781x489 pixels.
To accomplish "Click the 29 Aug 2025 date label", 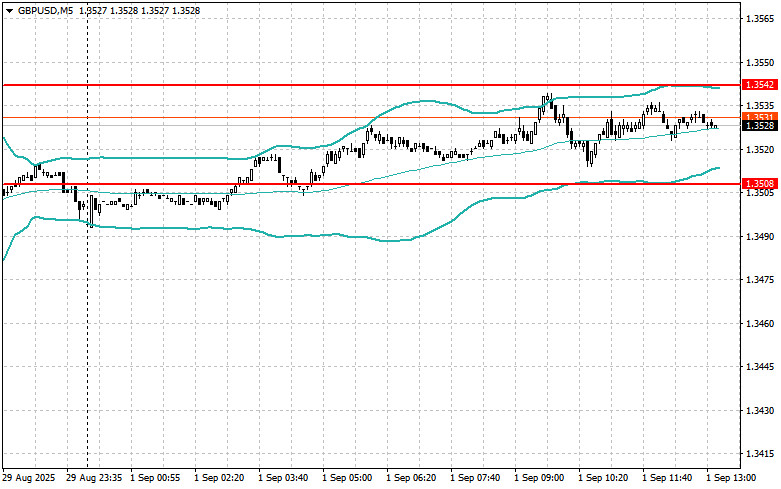I will (x=29, y=478).
